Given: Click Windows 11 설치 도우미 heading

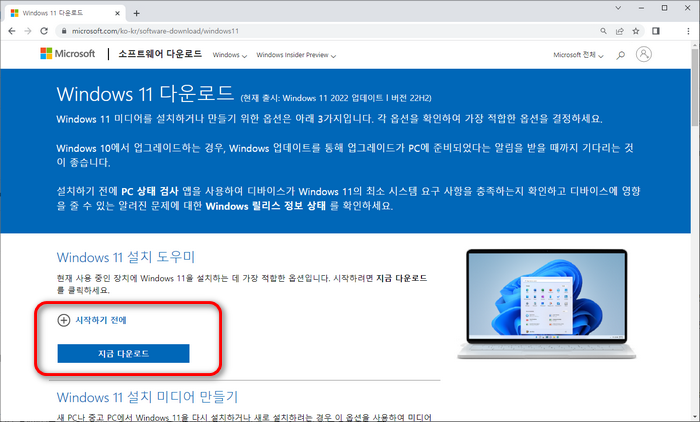Looking at the screenshot, I should tap(126, 257).
